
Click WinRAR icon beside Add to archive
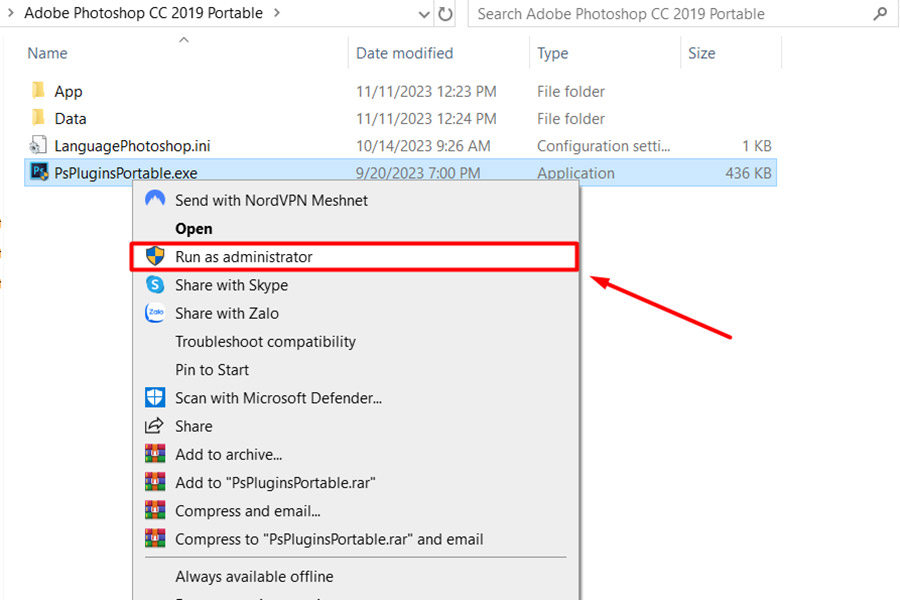coord(155,454)
